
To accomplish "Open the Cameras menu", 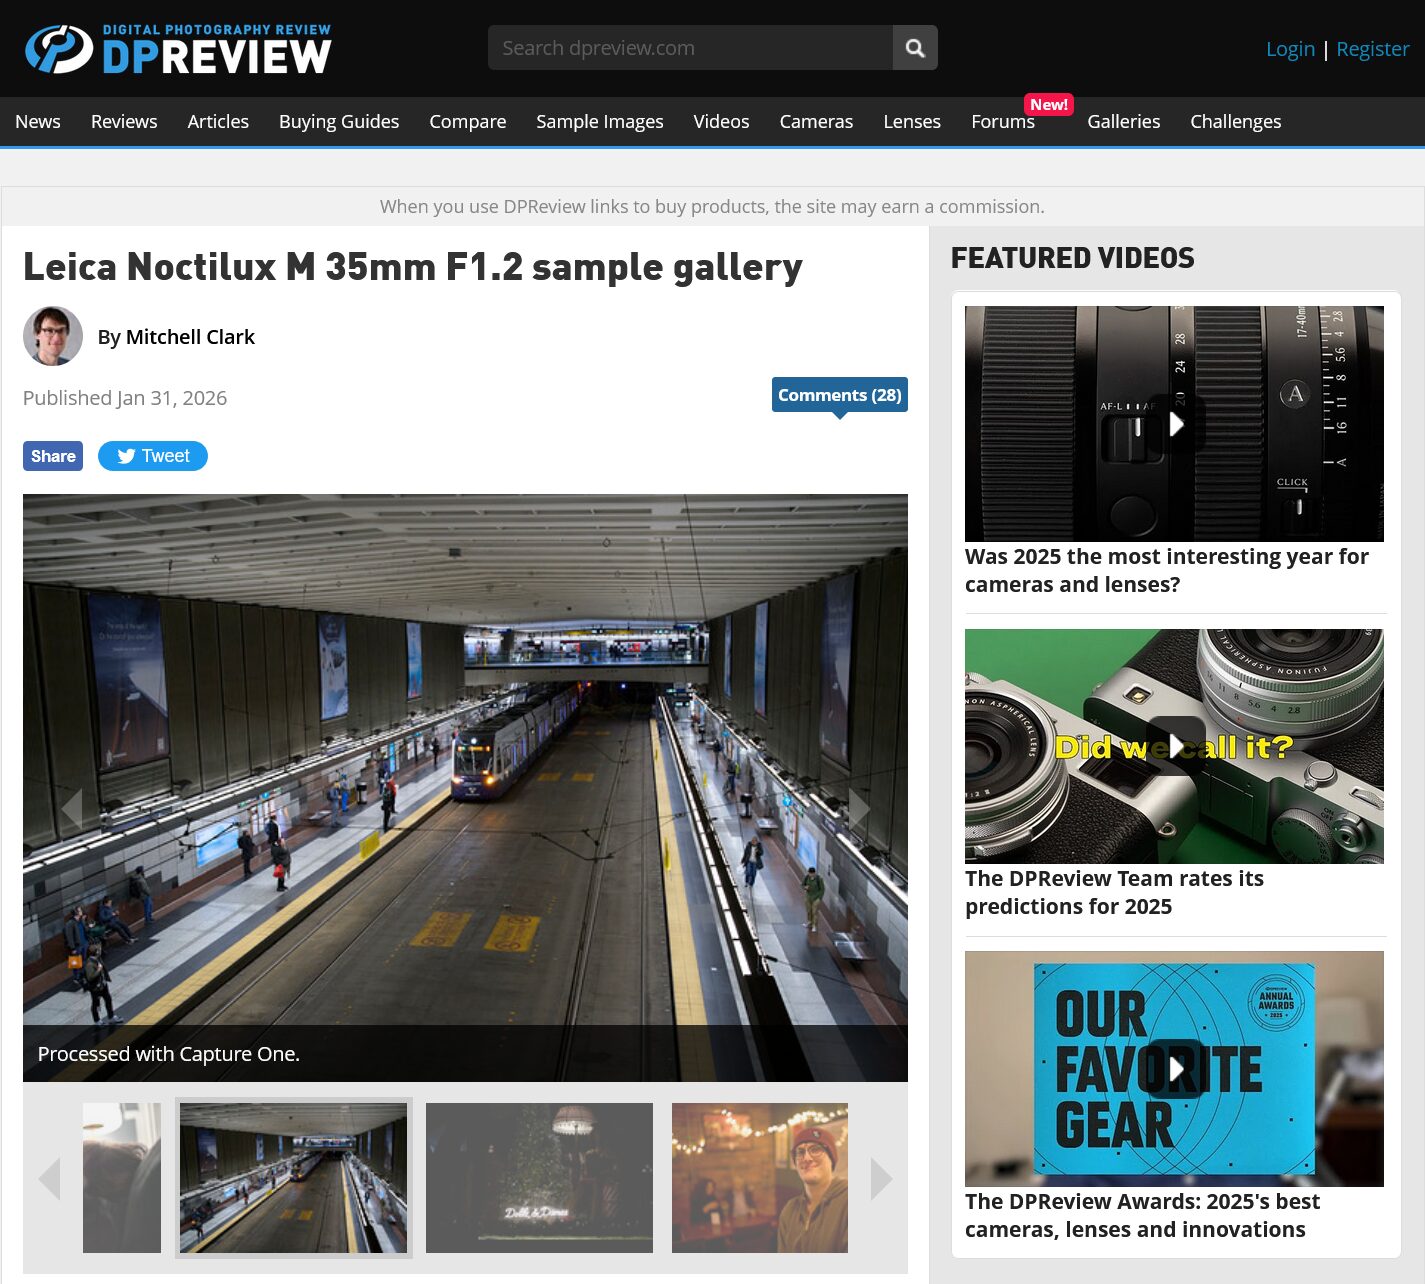I will [816, 121].
